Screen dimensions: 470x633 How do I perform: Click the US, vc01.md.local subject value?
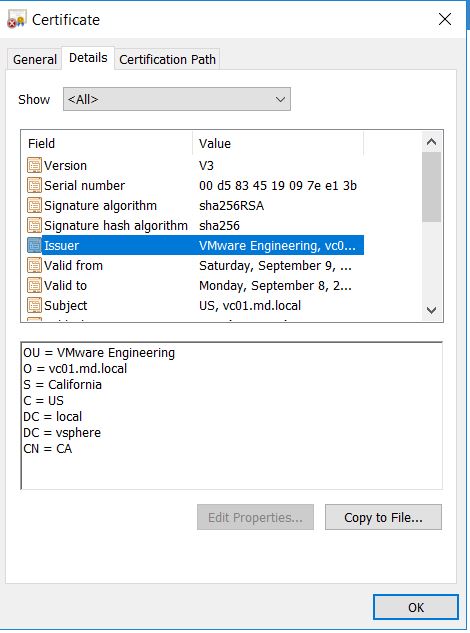pos(250,306)
